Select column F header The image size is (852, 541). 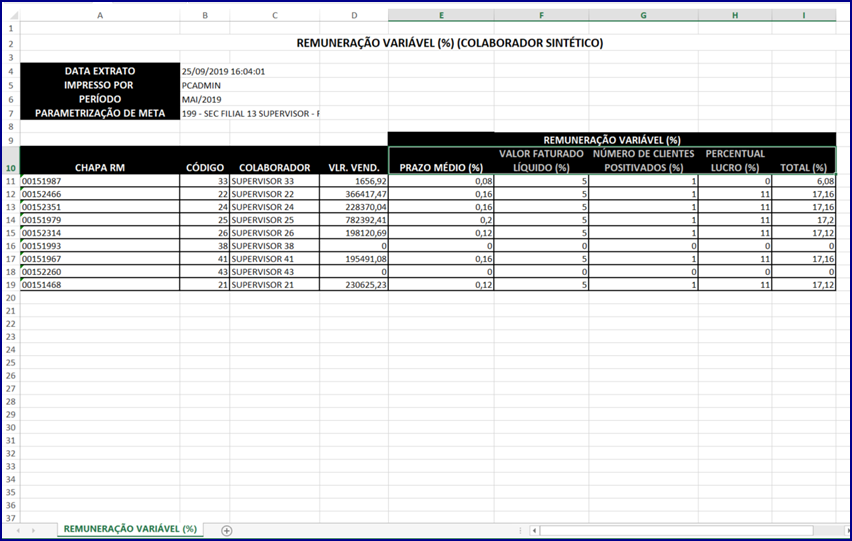pyautogui.click(x=541, y=15)
